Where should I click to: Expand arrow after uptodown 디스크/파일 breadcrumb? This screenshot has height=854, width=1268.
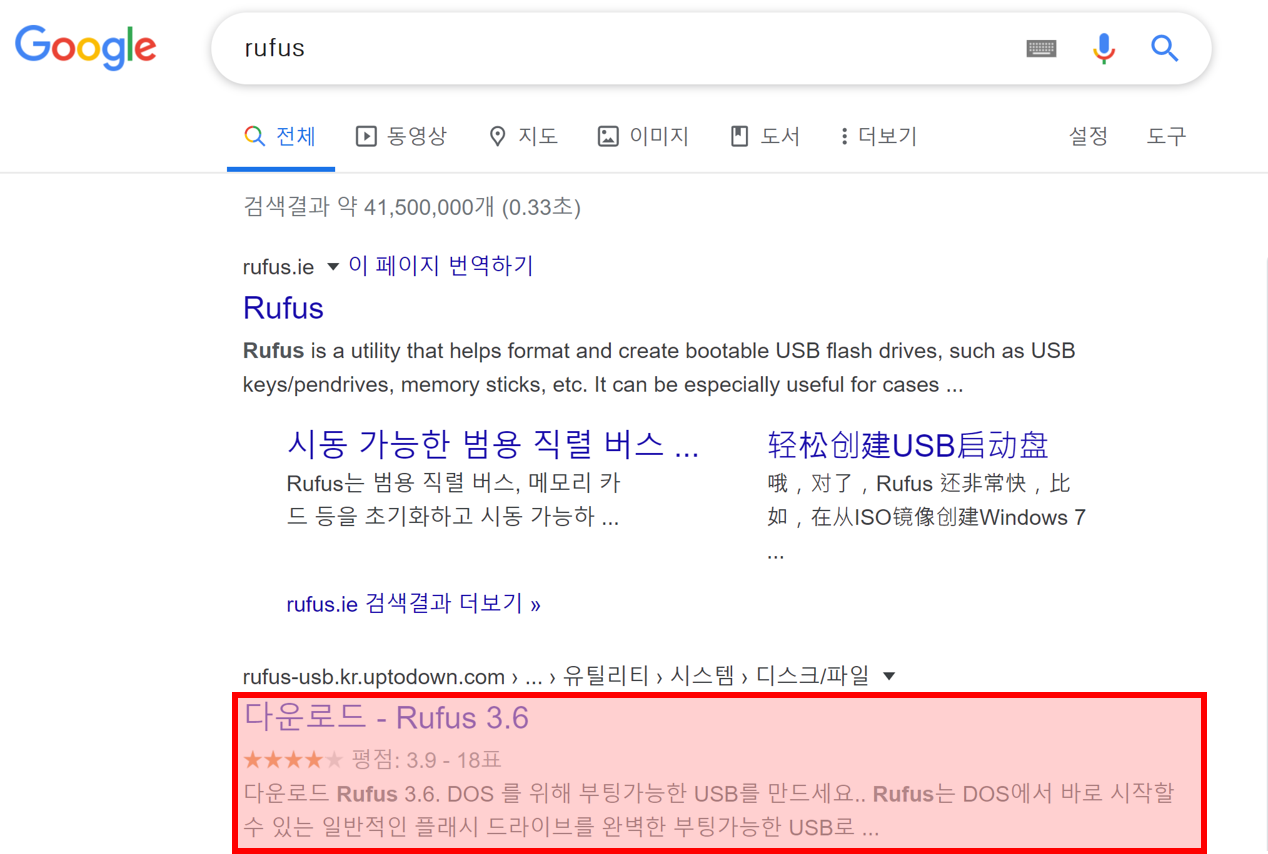tap(888, 677)
